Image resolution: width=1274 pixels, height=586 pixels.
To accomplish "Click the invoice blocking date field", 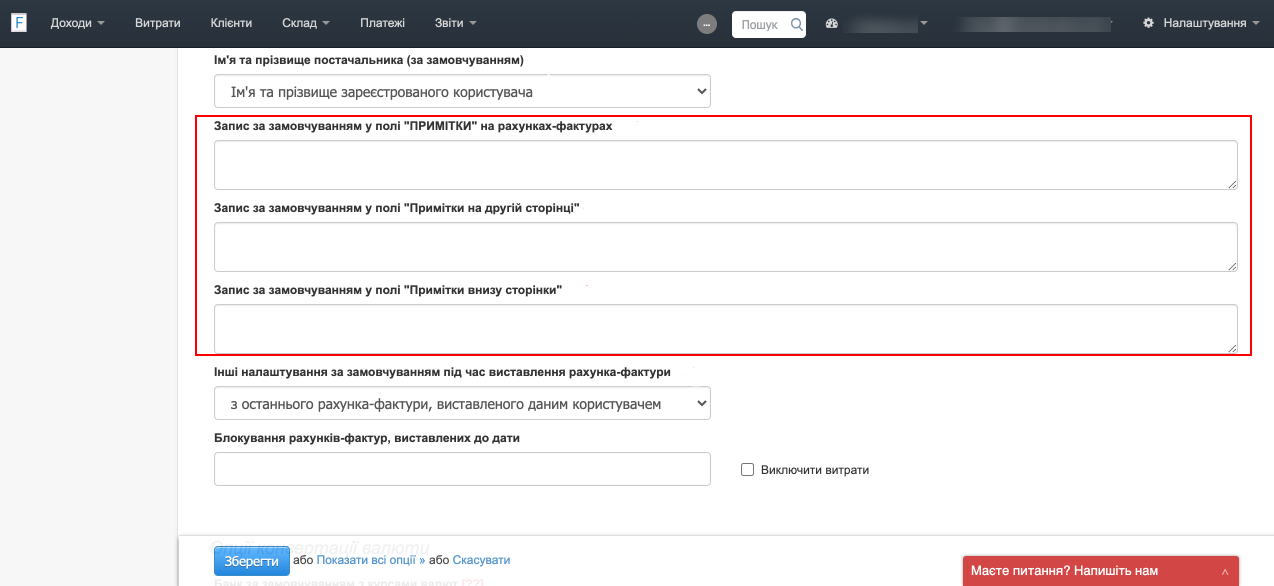I will pos(462,469).
